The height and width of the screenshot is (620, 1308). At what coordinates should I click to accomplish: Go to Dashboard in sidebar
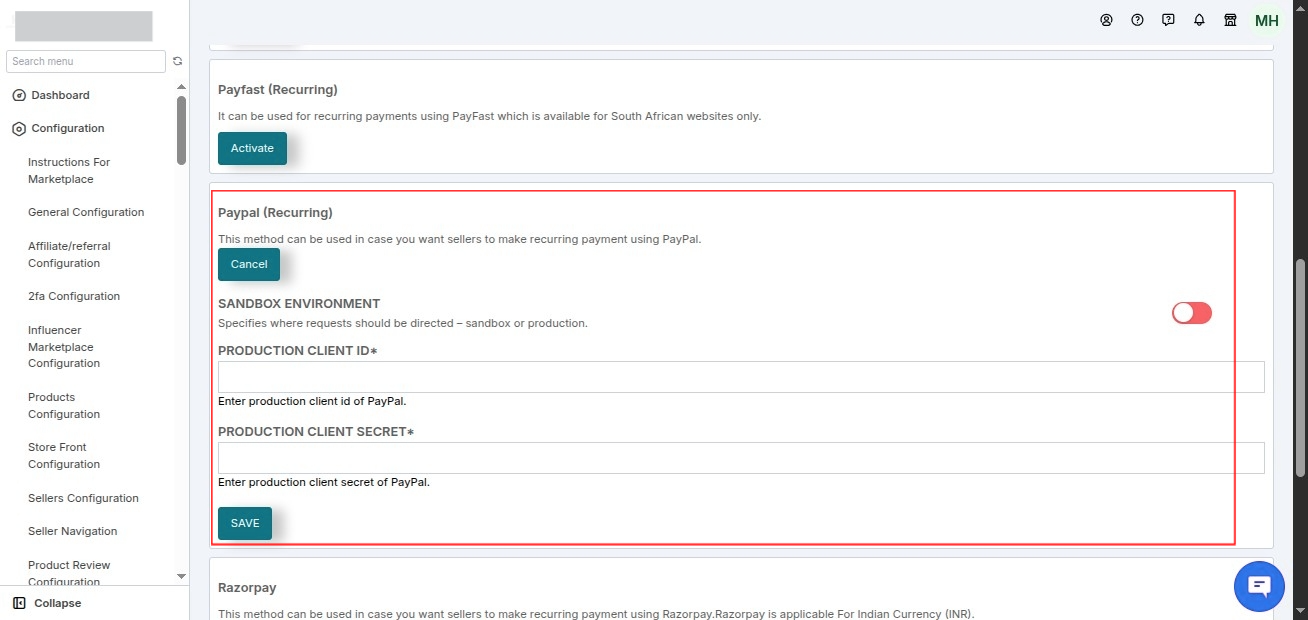pos(60,95)
